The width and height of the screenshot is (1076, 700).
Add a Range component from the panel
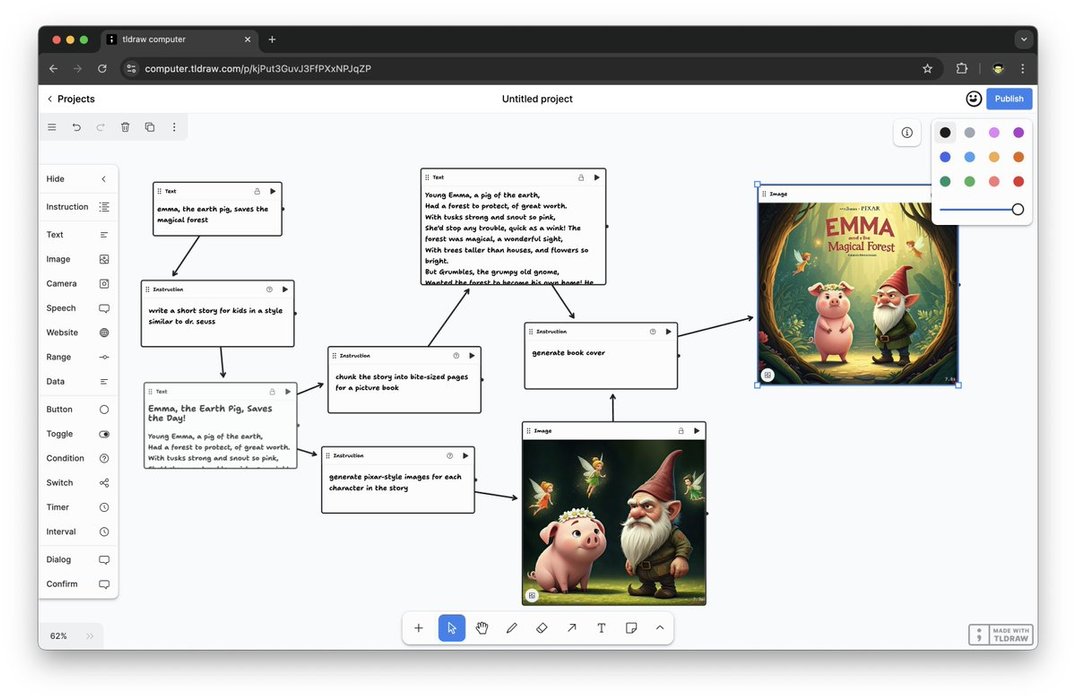(x=78, y=357)
